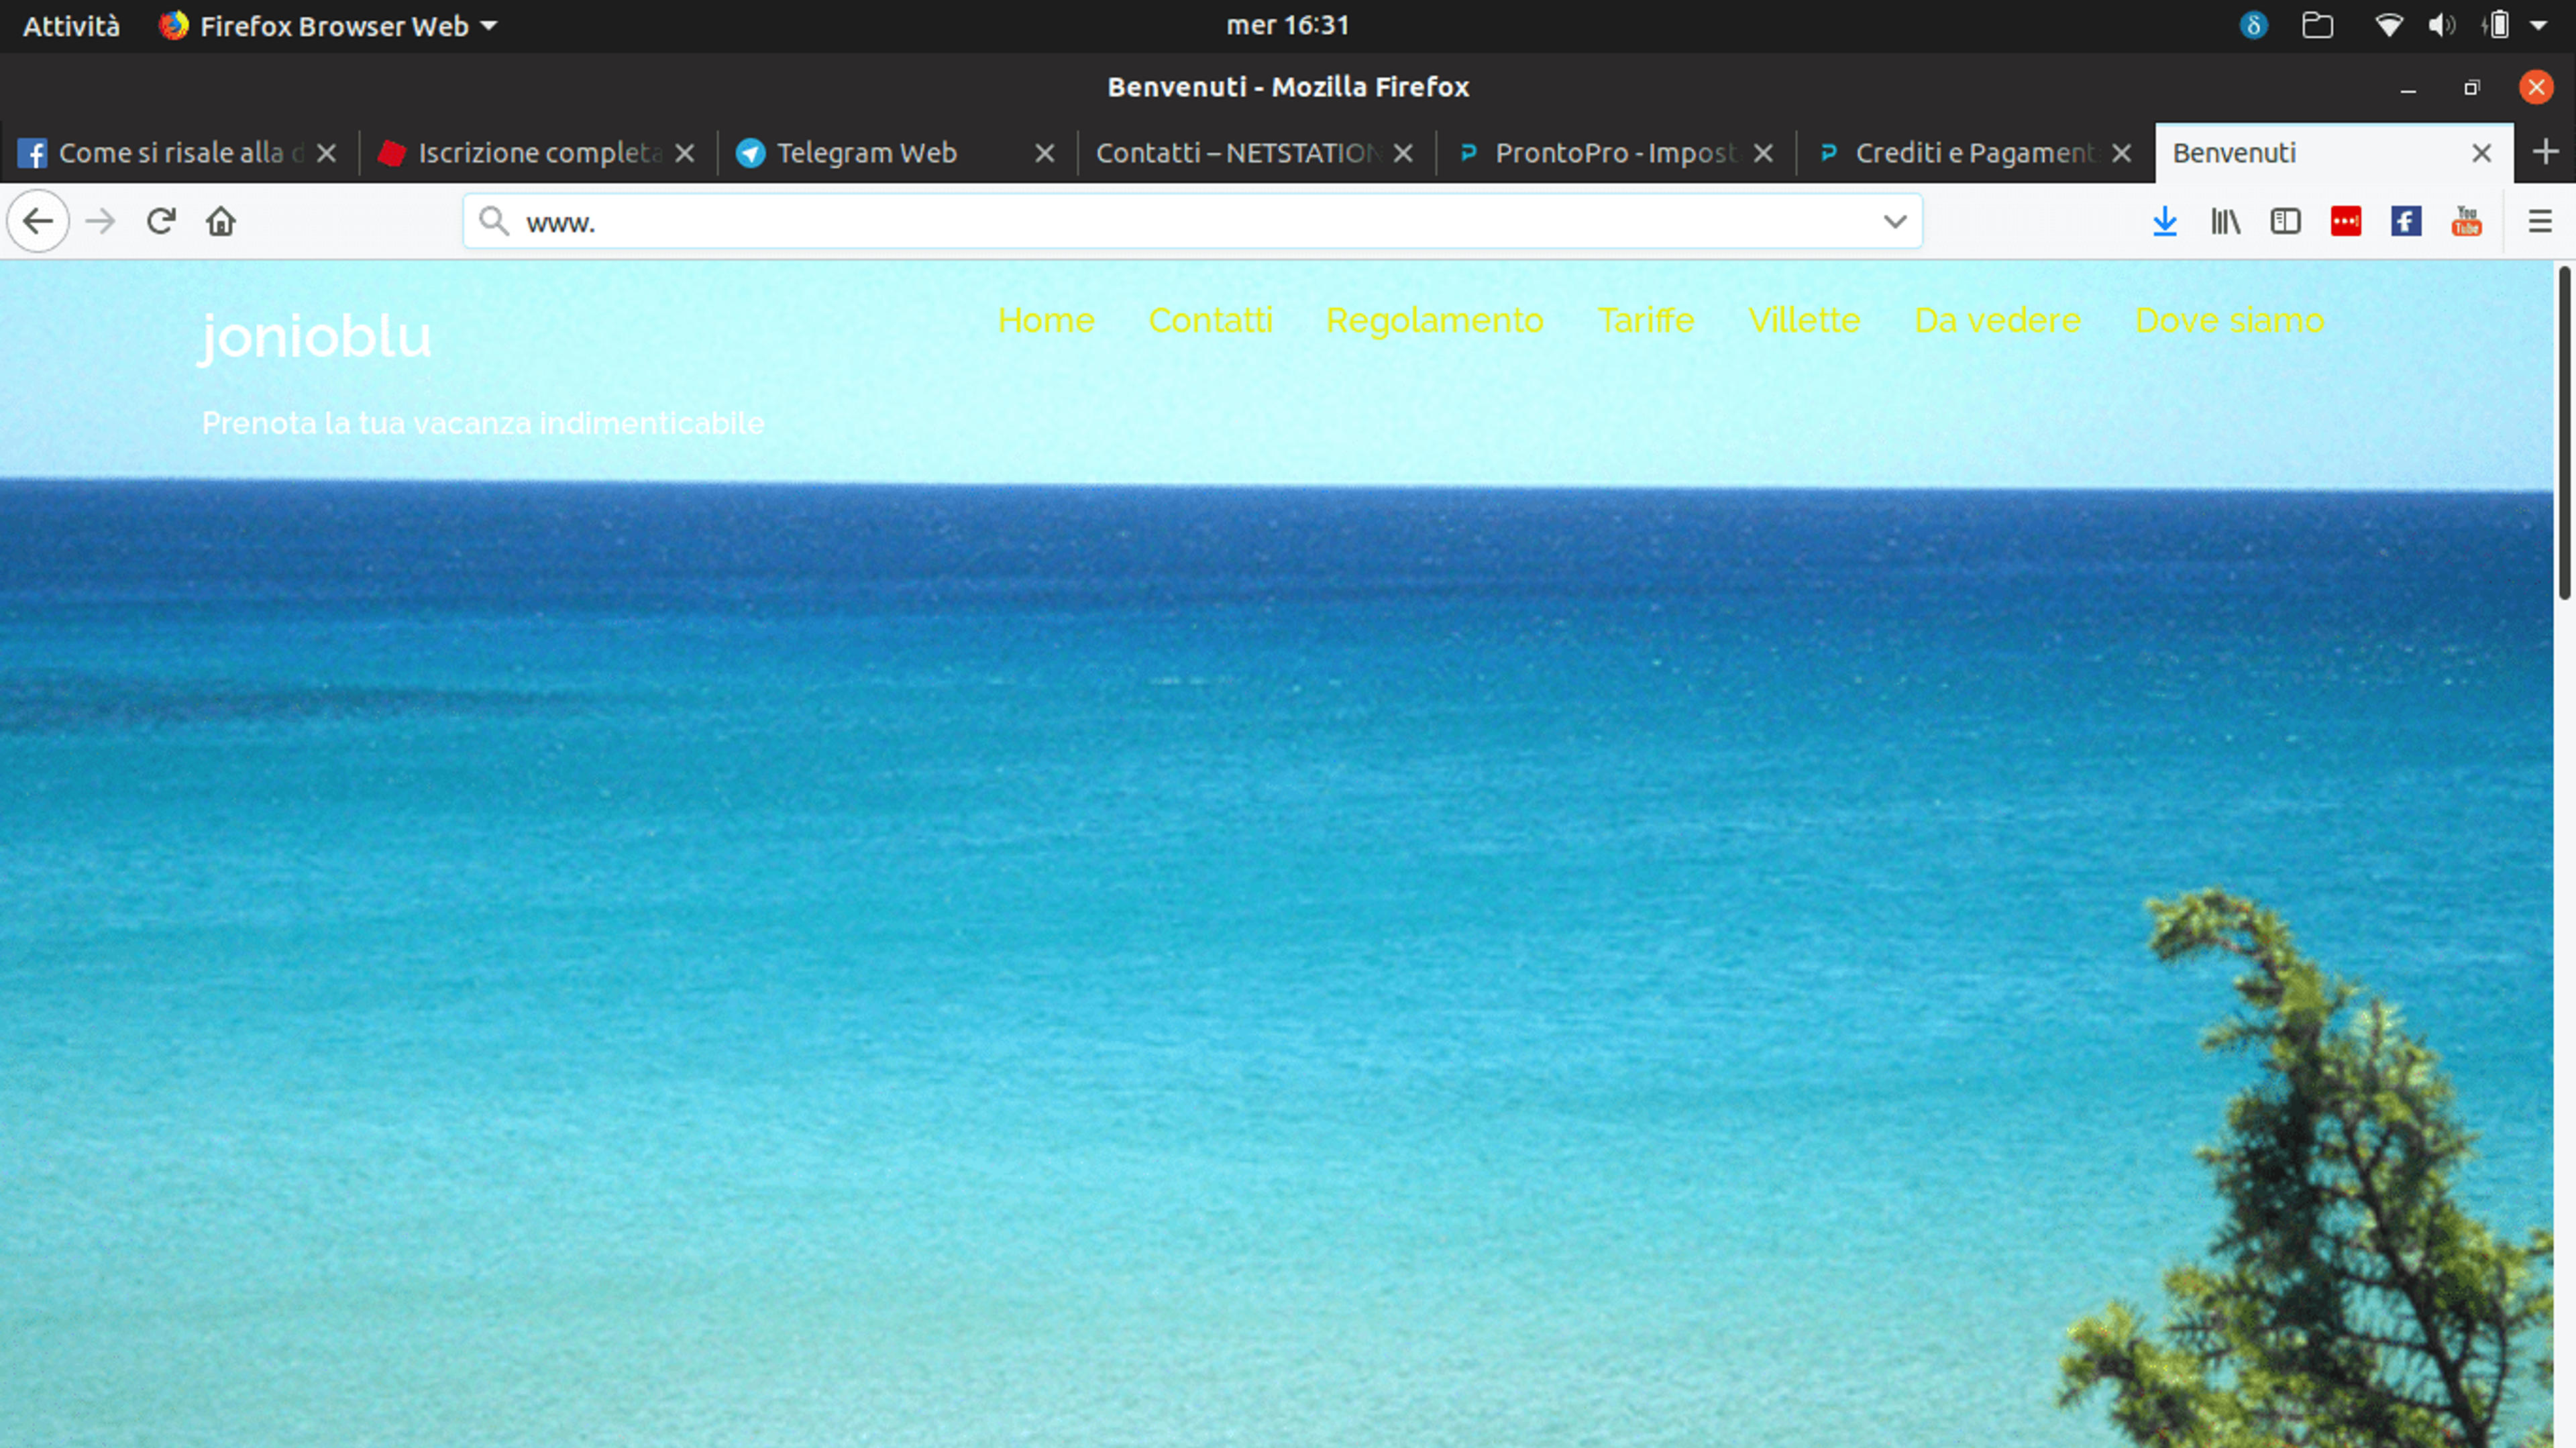The width and height of the screenshot is (2576, 1448).
Task: Click the YouTube toolbar shortcut
Action: (2466, 221)
